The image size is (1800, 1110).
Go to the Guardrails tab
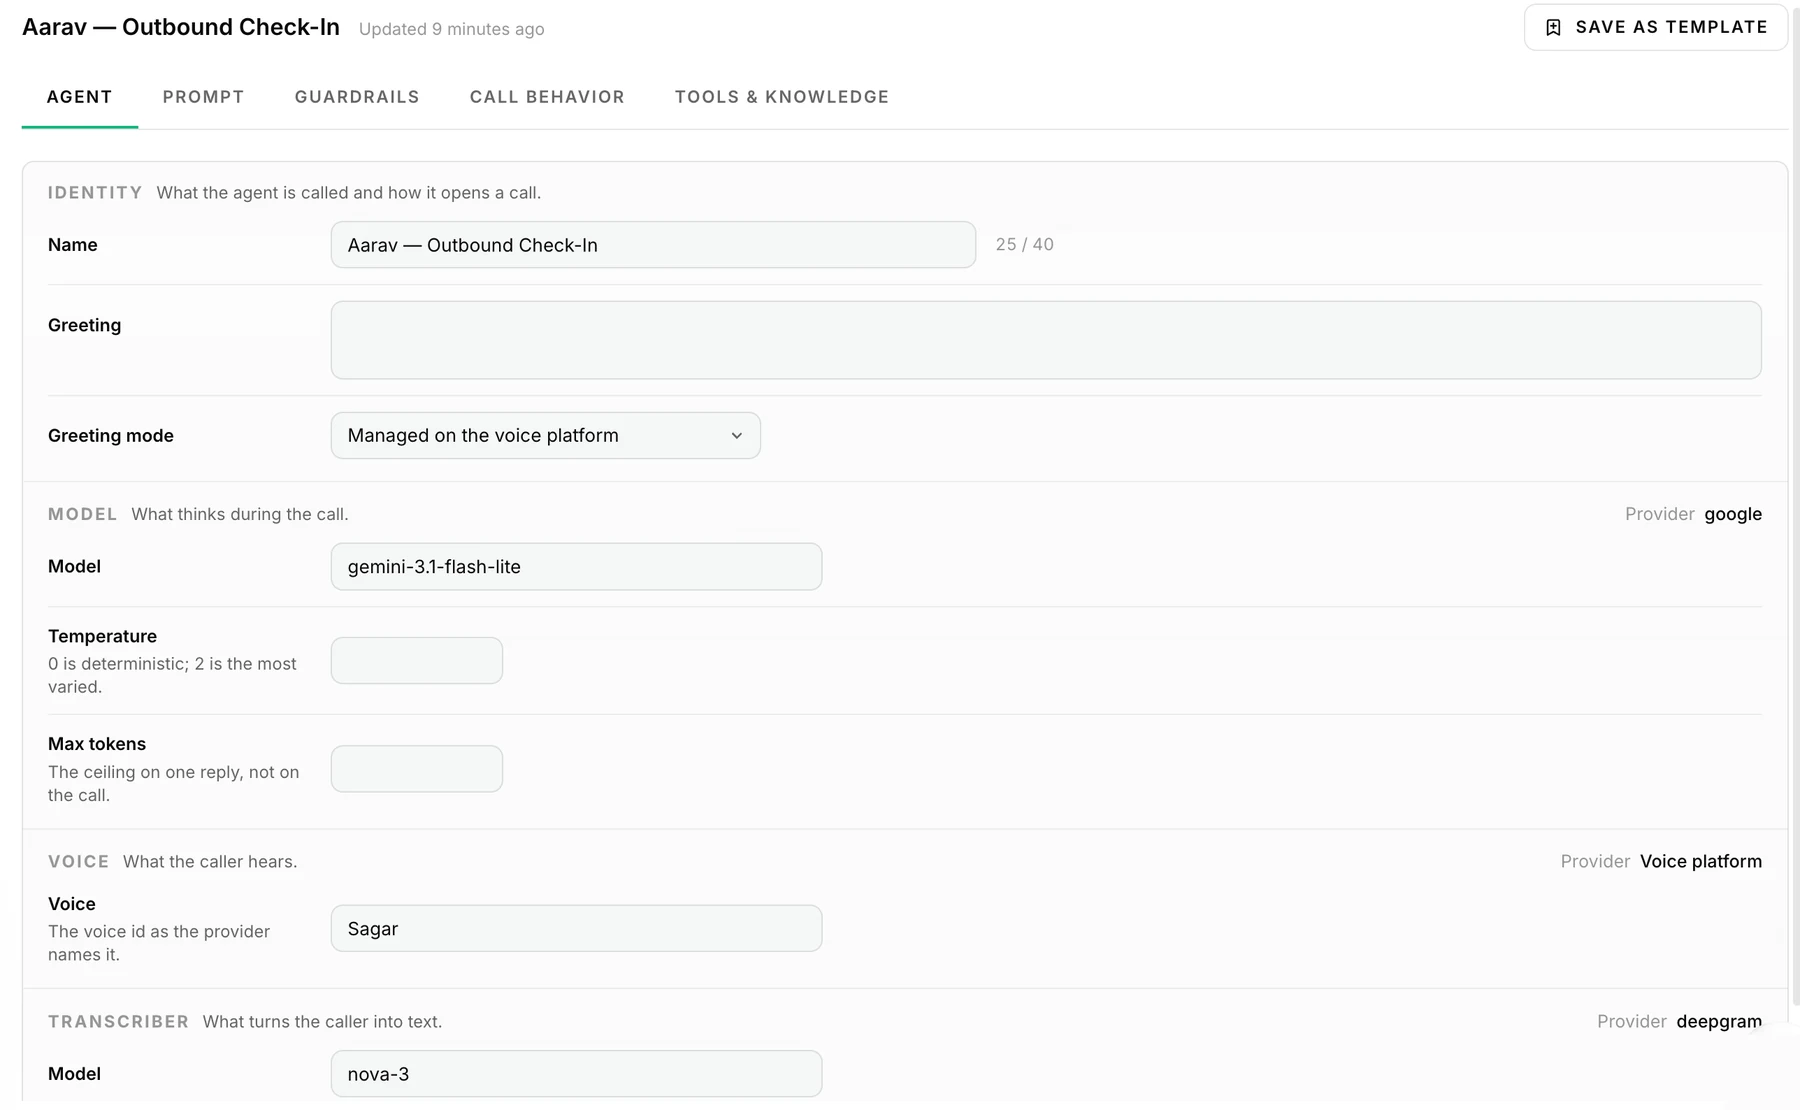click(x=357, y=97)
